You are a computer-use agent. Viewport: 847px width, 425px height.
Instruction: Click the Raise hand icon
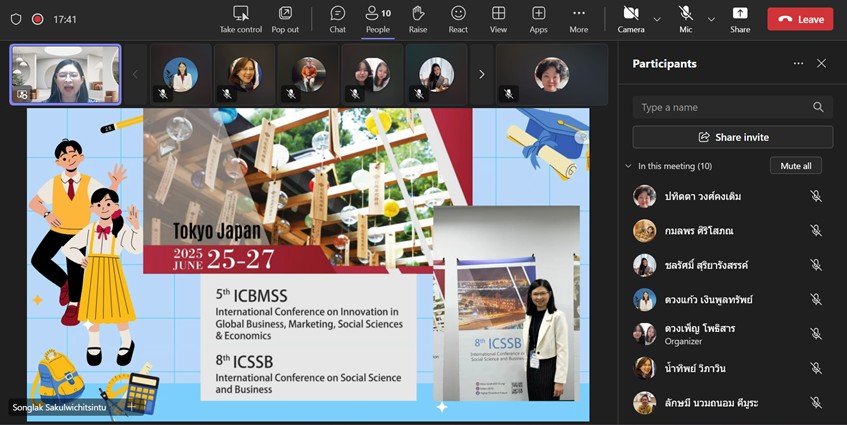click(418, 18)
